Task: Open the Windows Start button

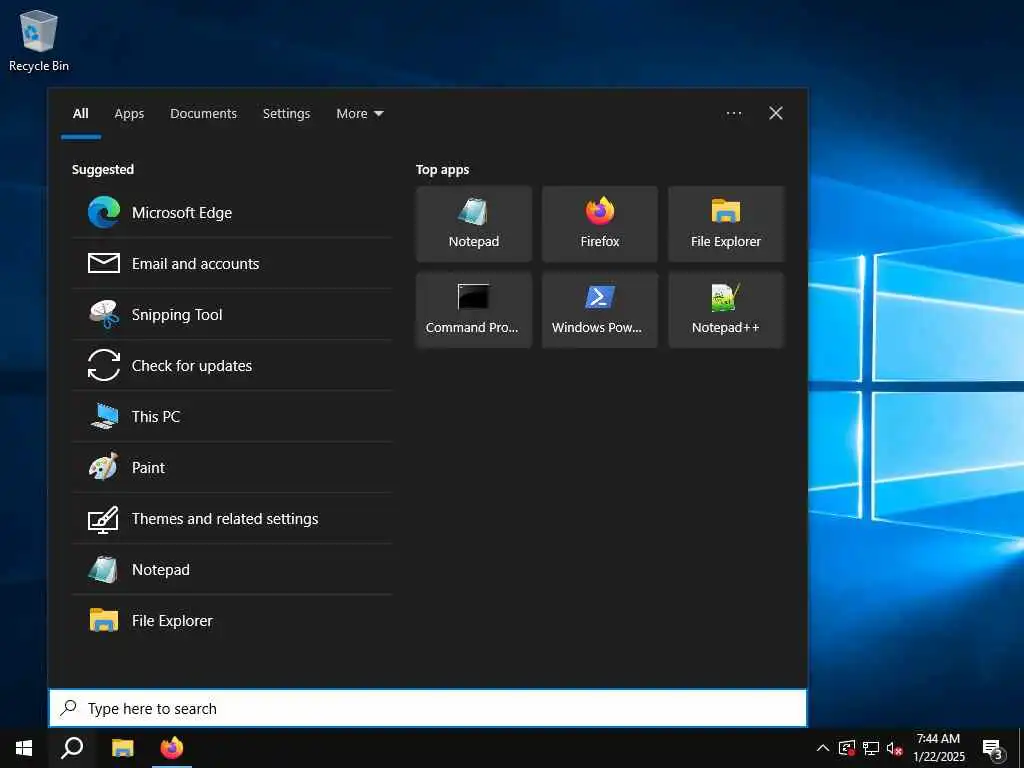Action: tap(24, 748)
